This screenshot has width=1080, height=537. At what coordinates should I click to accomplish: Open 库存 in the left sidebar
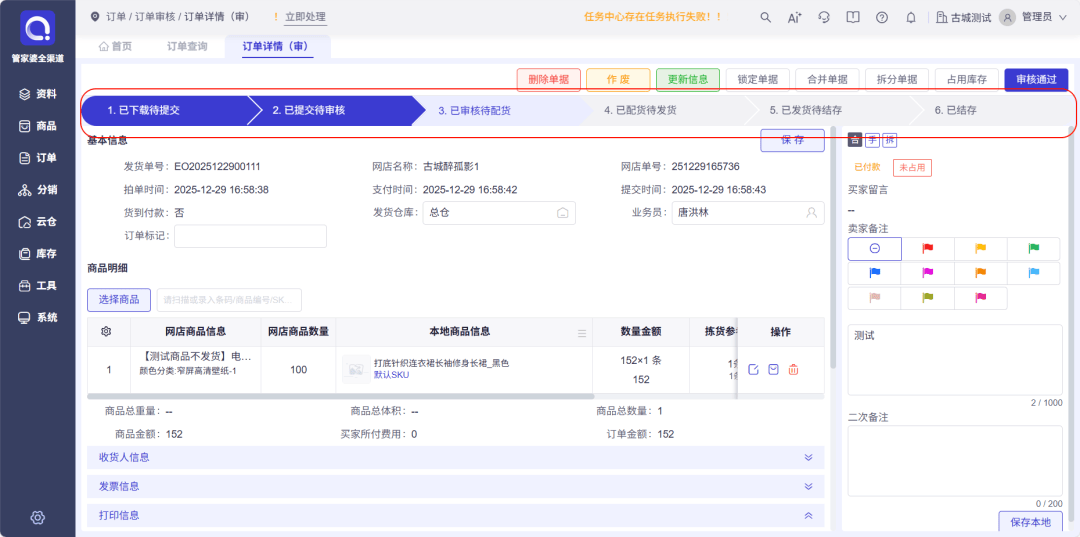tap(38, 254)
